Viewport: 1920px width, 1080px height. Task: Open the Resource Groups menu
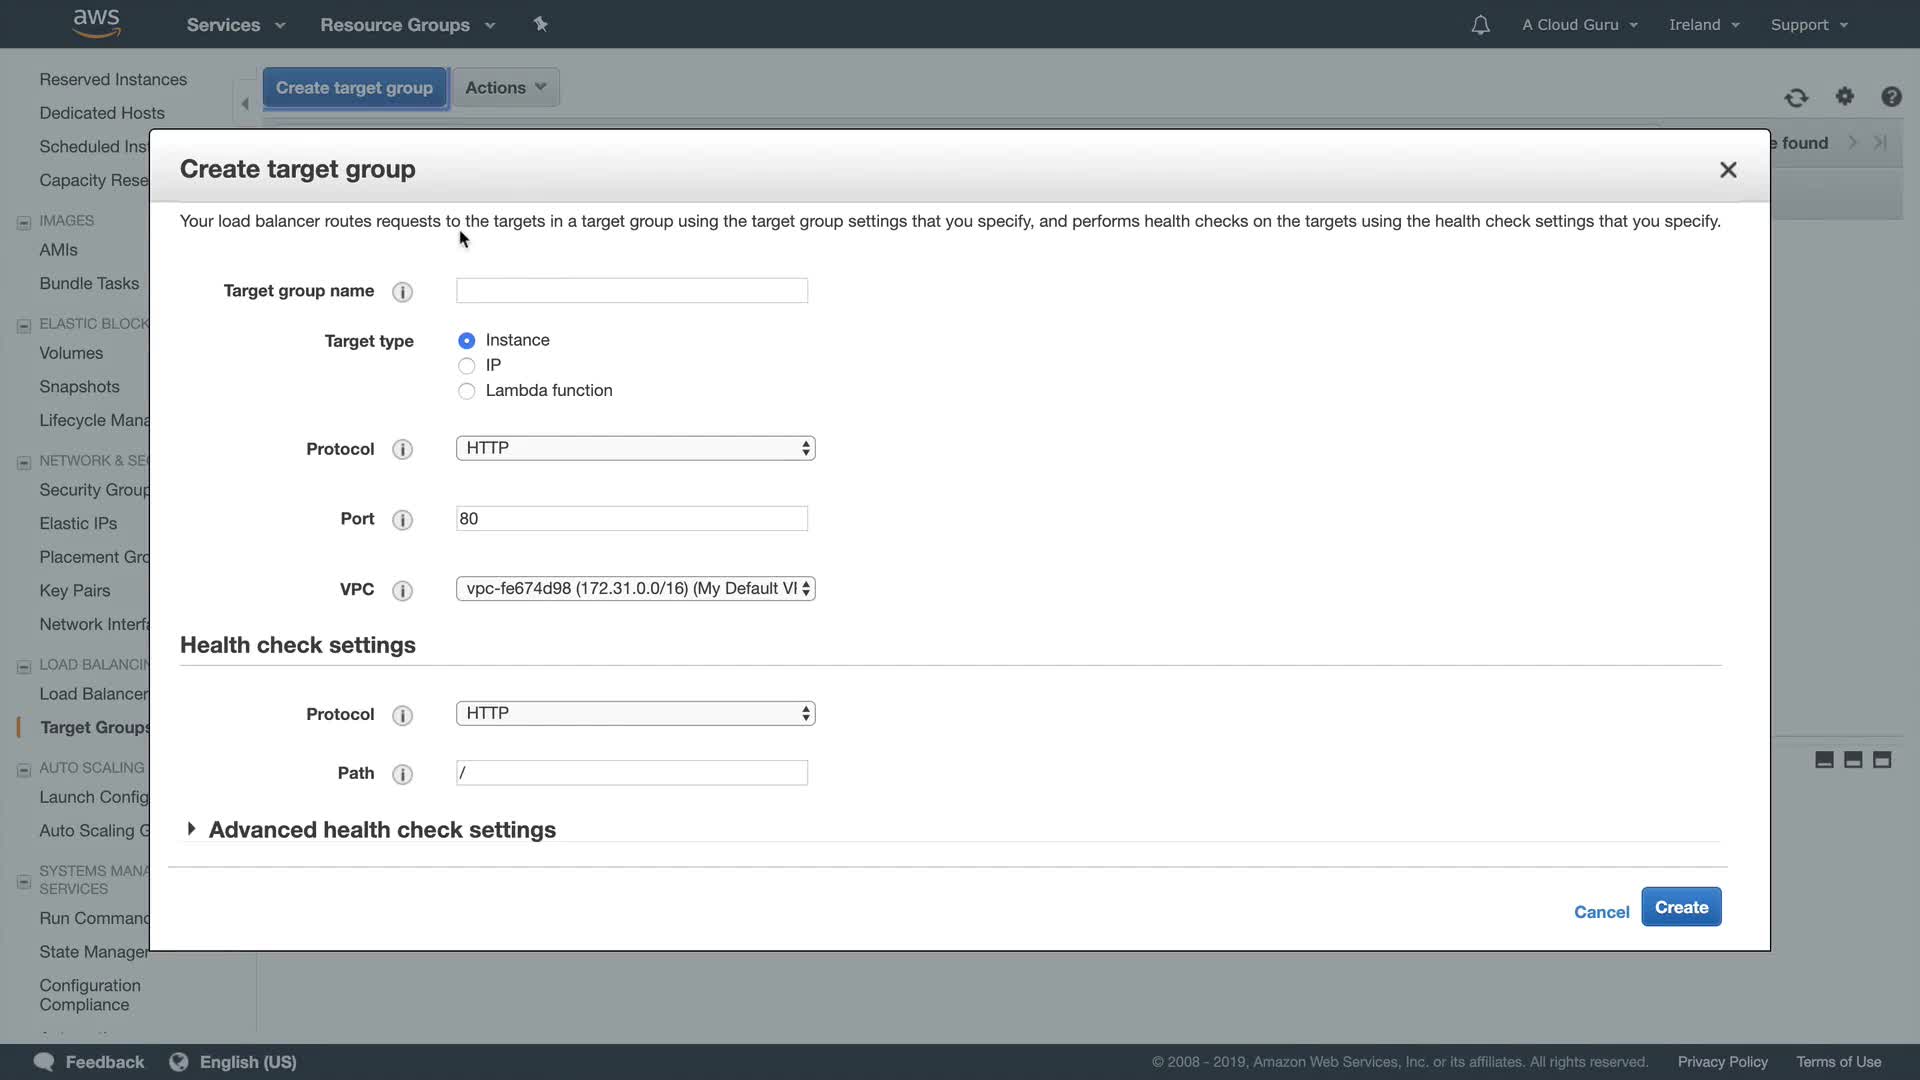point(407,25)
